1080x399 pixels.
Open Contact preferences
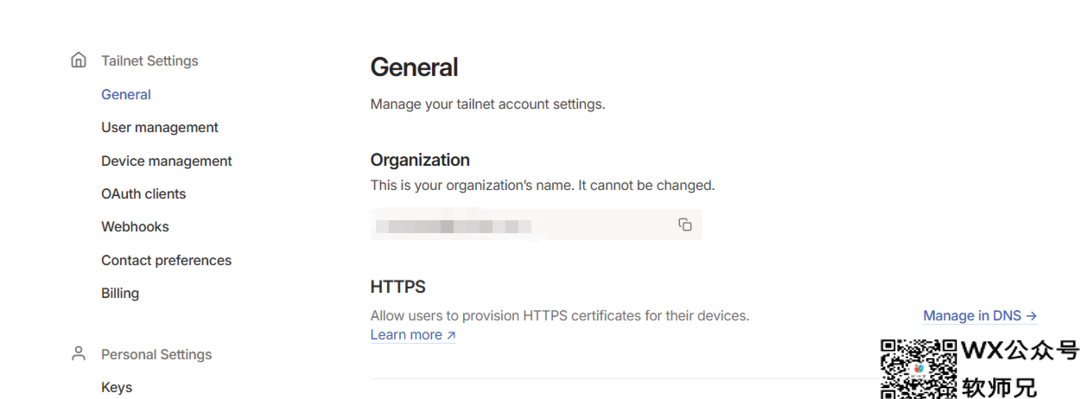(x=166, y=260)
